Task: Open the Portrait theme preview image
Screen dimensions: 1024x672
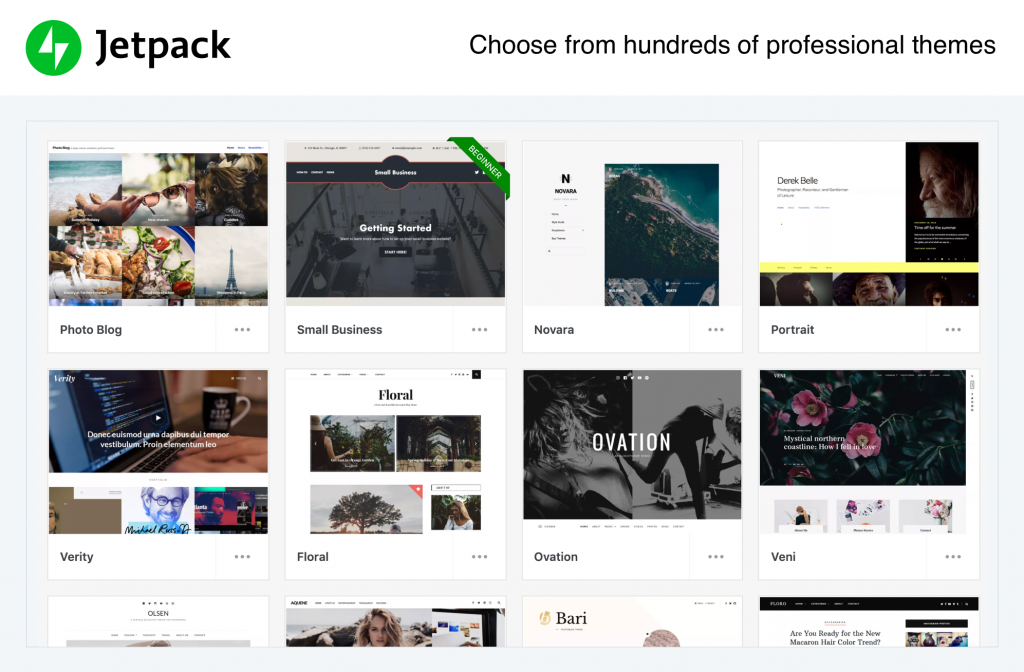Action: pos(869,224)
